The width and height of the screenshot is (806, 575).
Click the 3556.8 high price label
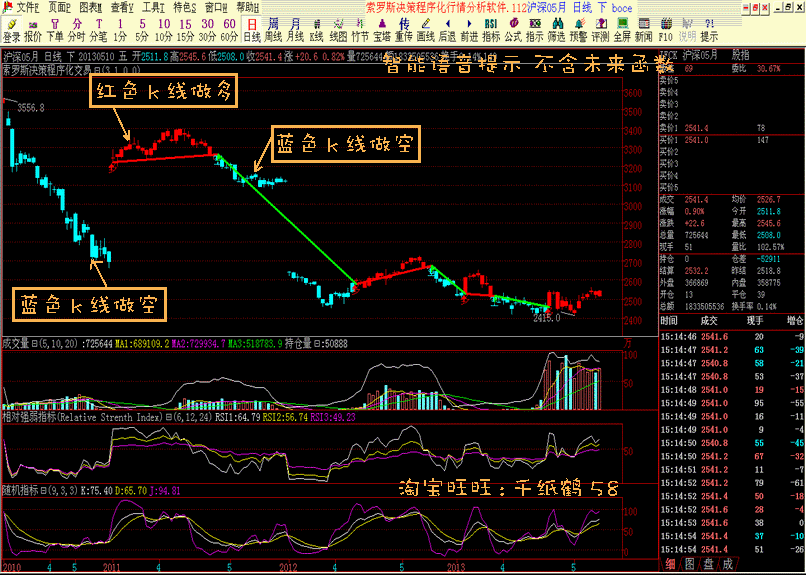(31, 108)
